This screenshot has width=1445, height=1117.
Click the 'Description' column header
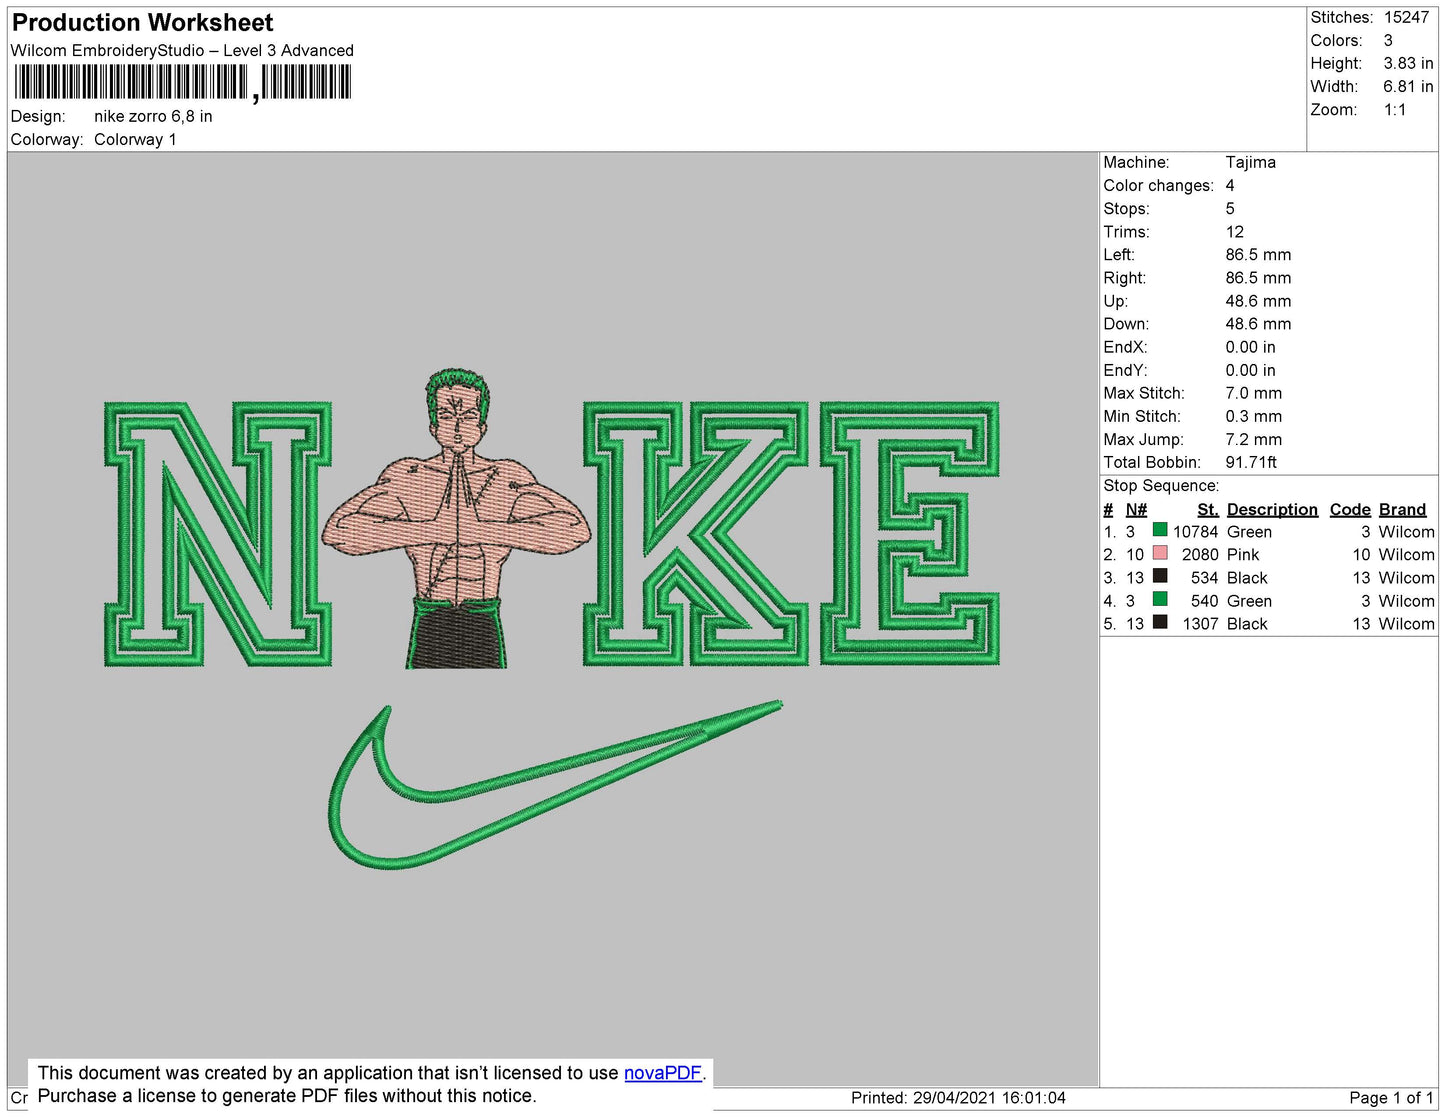tap(1272, 509)
